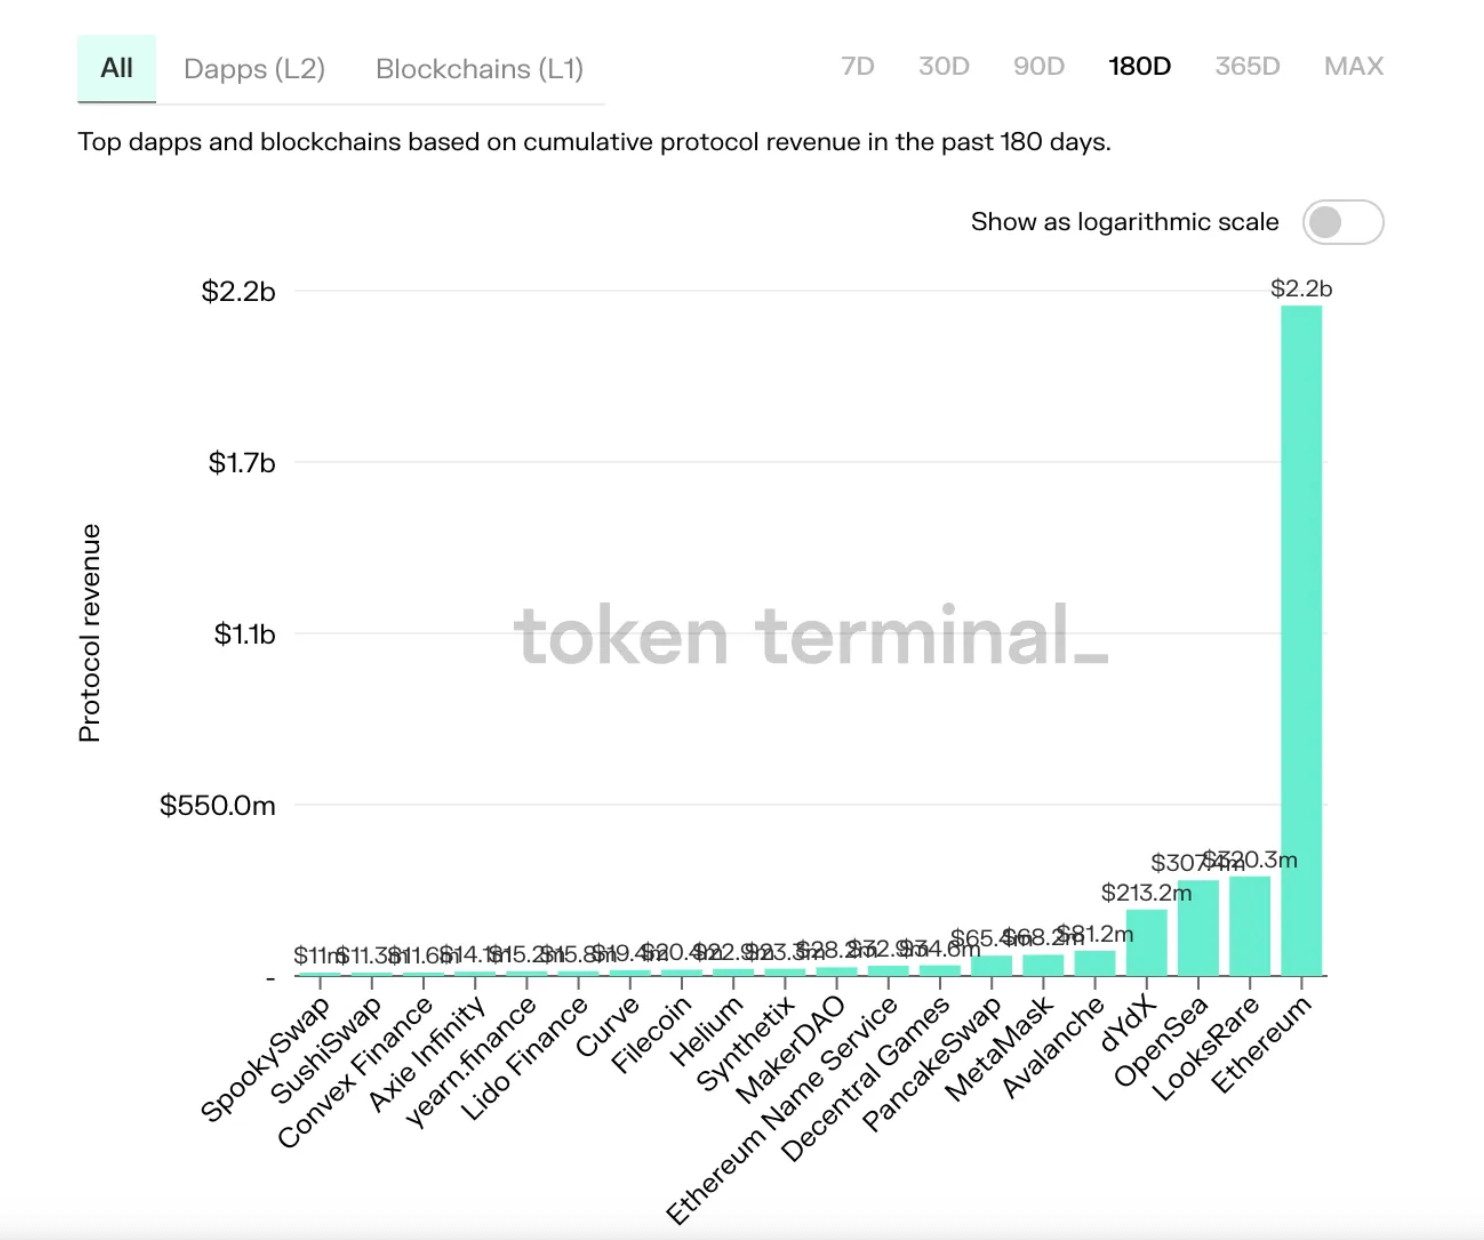
Task: Click the Synthetix axis label
Action: 745,1044
